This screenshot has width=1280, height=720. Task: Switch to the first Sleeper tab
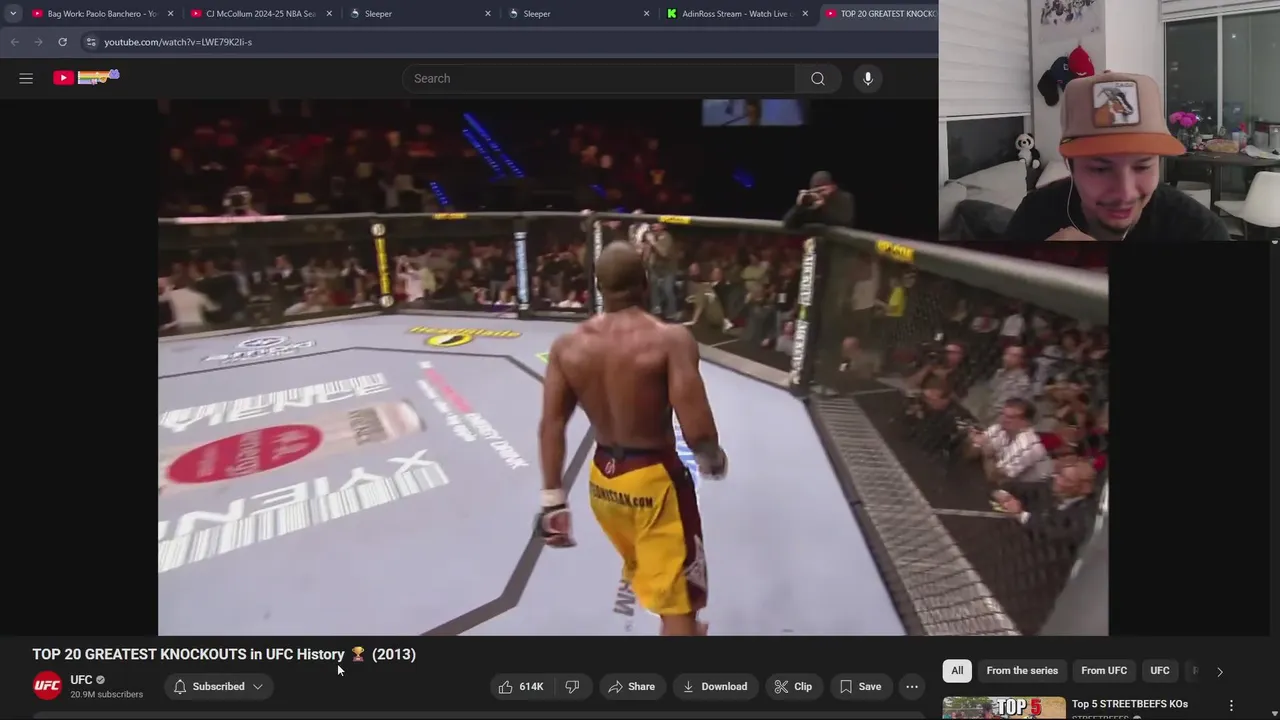click(x=420, y=14)
